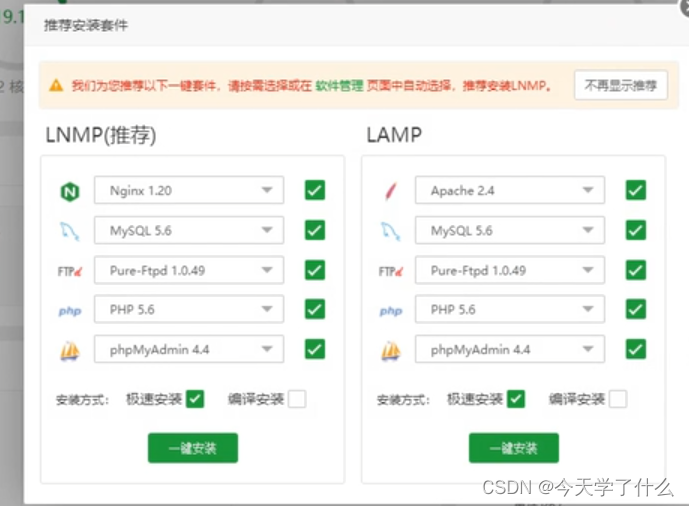Click the FTP icon in LAMP panel
Viewport: 689px width, 506px height.
(x=391, y=271)
